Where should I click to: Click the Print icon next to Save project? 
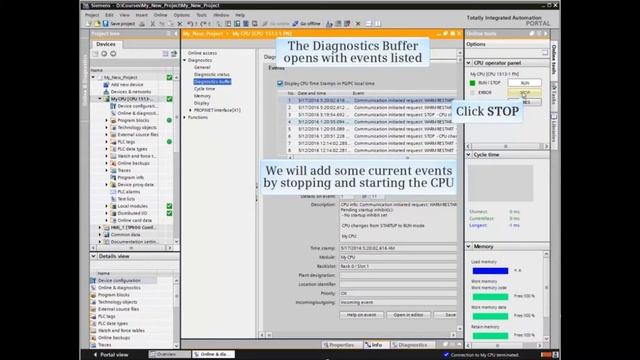(142, 24)
